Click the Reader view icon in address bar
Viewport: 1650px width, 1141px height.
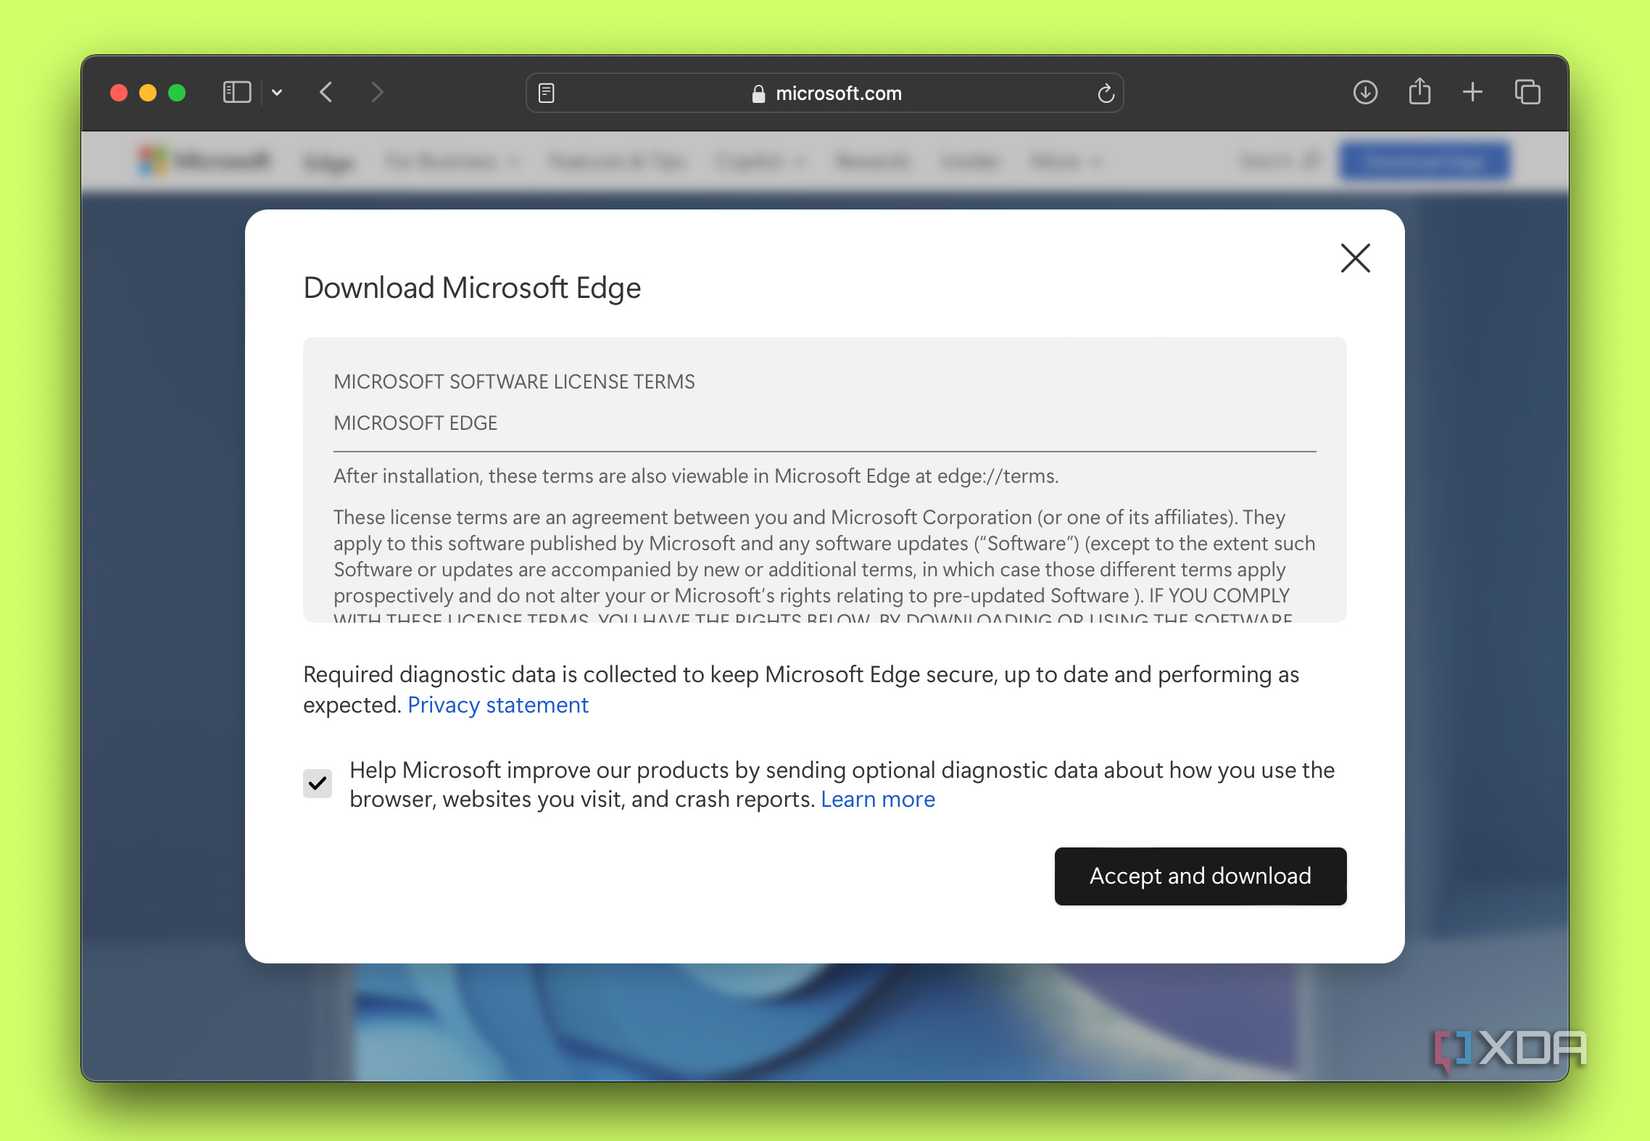pos(546,93)
